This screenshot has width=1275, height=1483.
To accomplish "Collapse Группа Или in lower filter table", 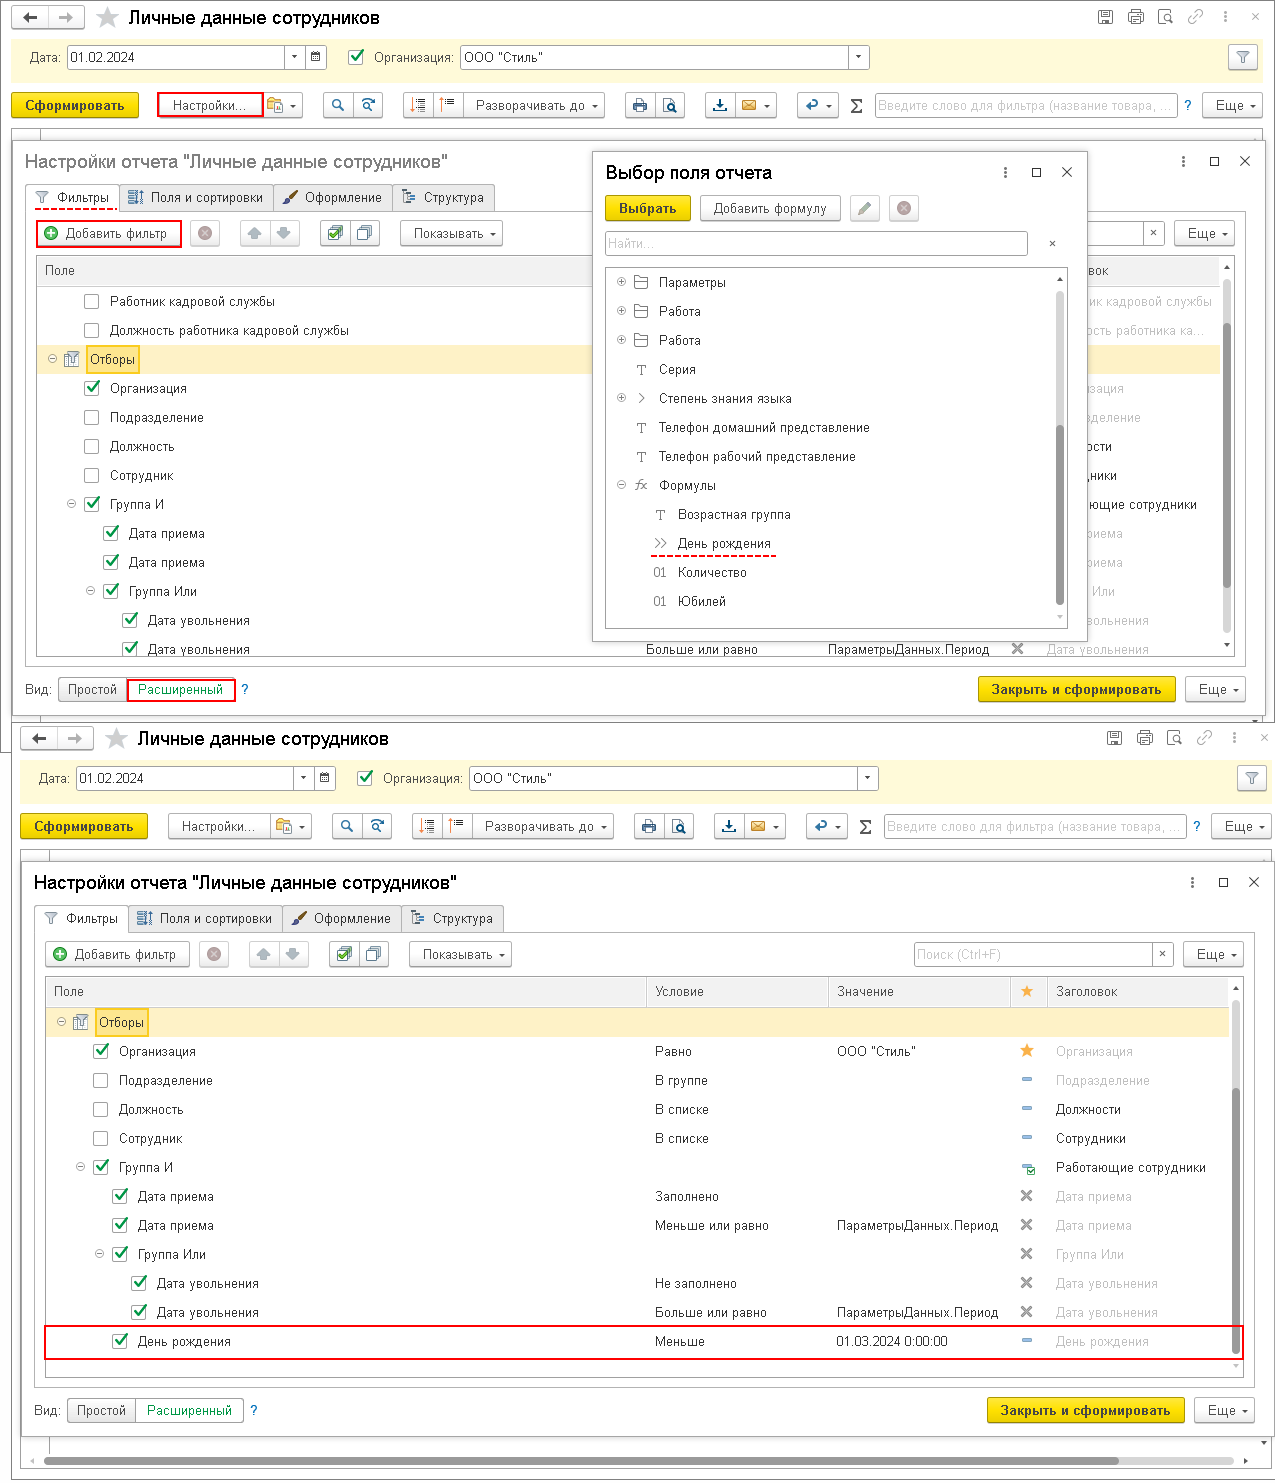I will [99, 1254].
